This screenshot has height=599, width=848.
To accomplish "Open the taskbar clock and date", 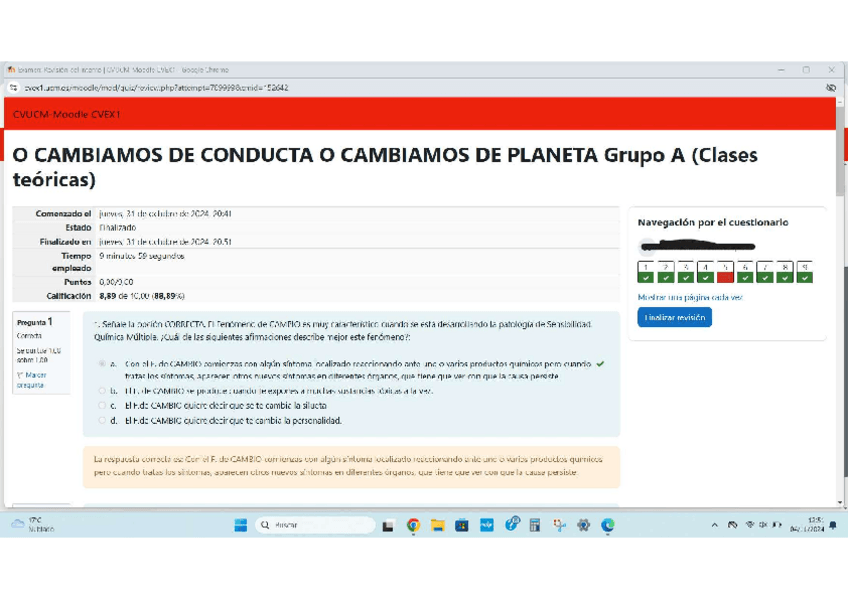I will click(x=807, y=525).
